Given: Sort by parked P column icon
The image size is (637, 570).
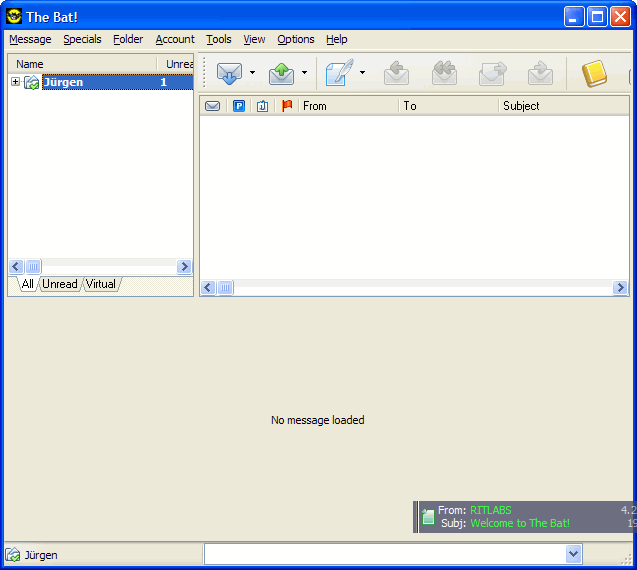Looking at the screenshot, I should coord(239,106).
